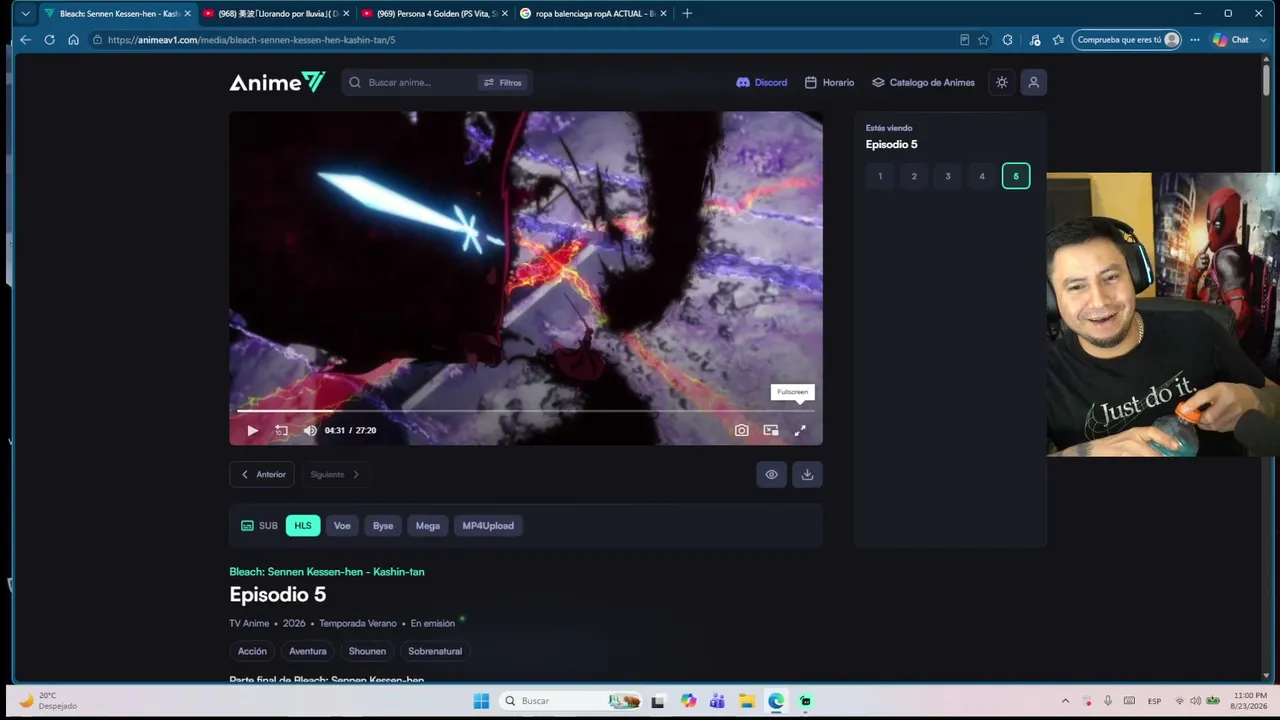
Task: Select episode 5 in the episode list
Action: coord(1016,177)
